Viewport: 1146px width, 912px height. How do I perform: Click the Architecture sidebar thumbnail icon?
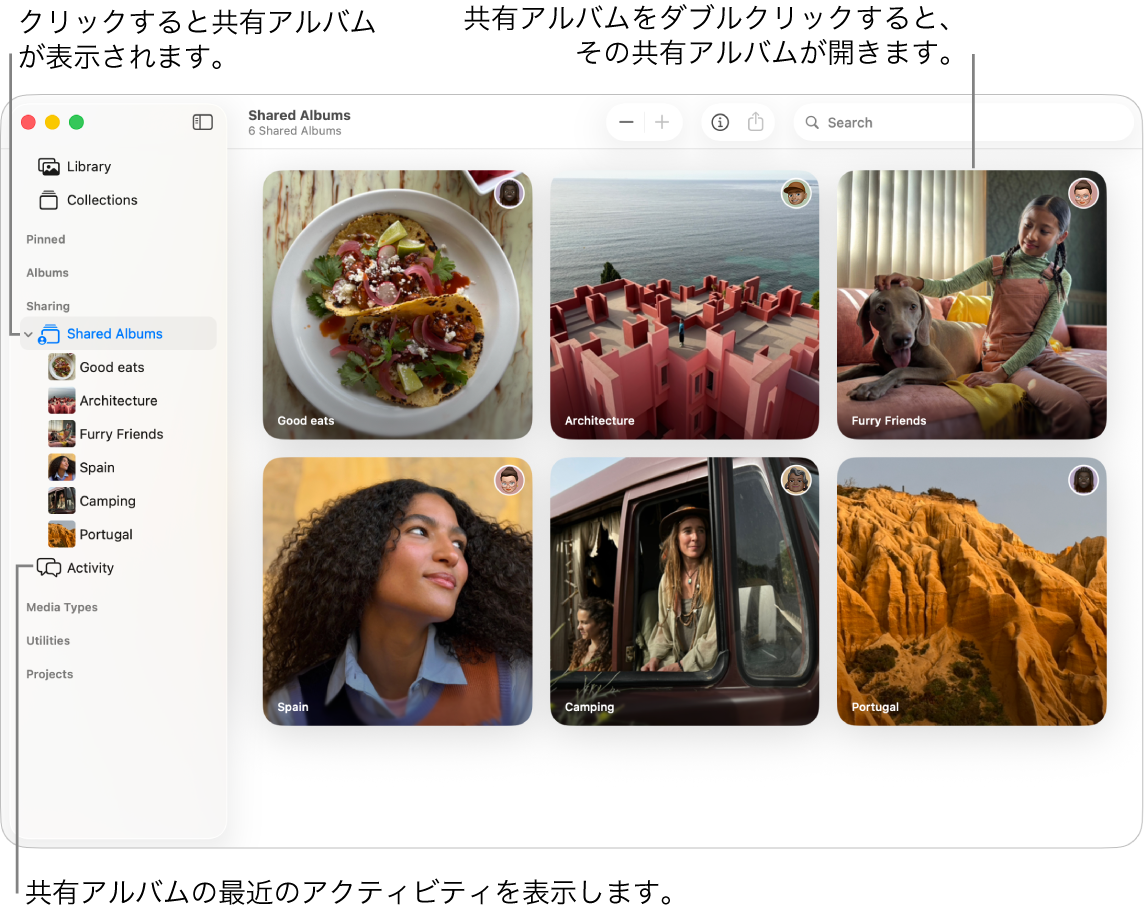point(61,400)
